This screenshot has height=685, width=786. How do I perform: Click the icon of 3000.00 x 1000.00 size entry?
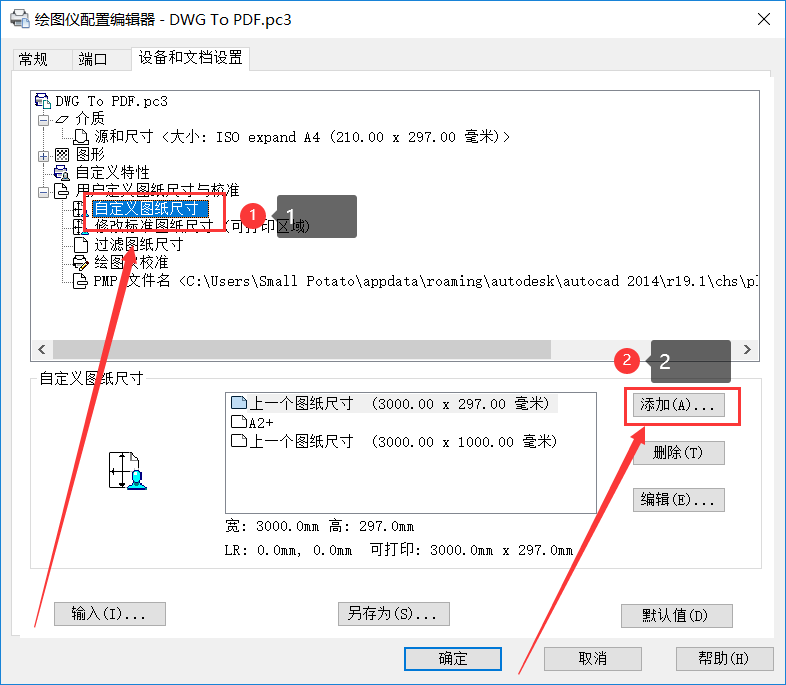[239, 441]
